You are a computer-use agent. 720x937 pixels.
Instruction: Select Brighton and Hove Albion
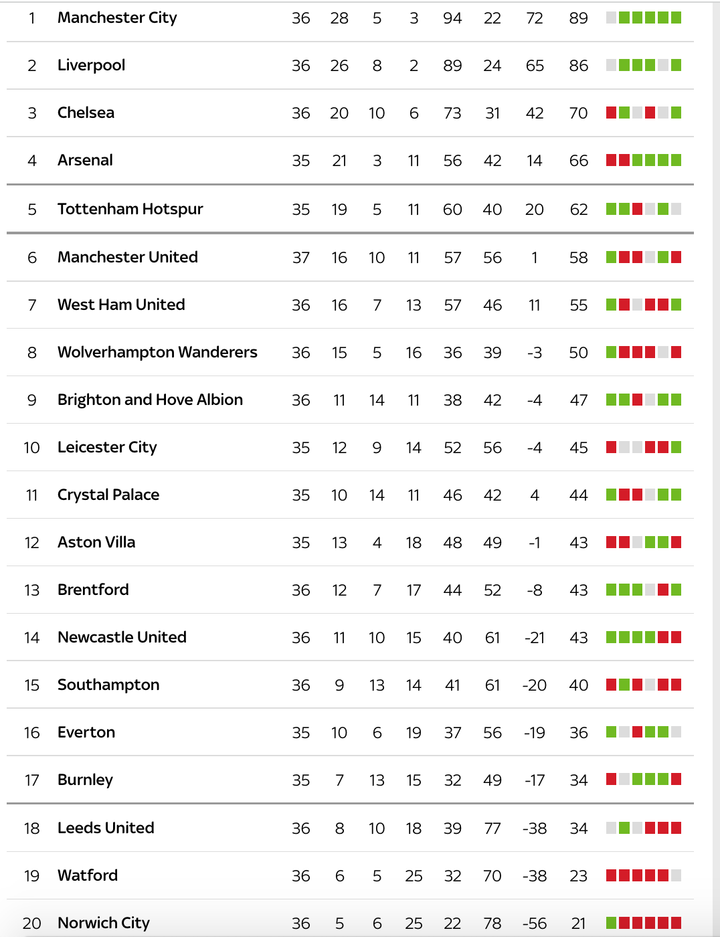[x=150, y=400]
